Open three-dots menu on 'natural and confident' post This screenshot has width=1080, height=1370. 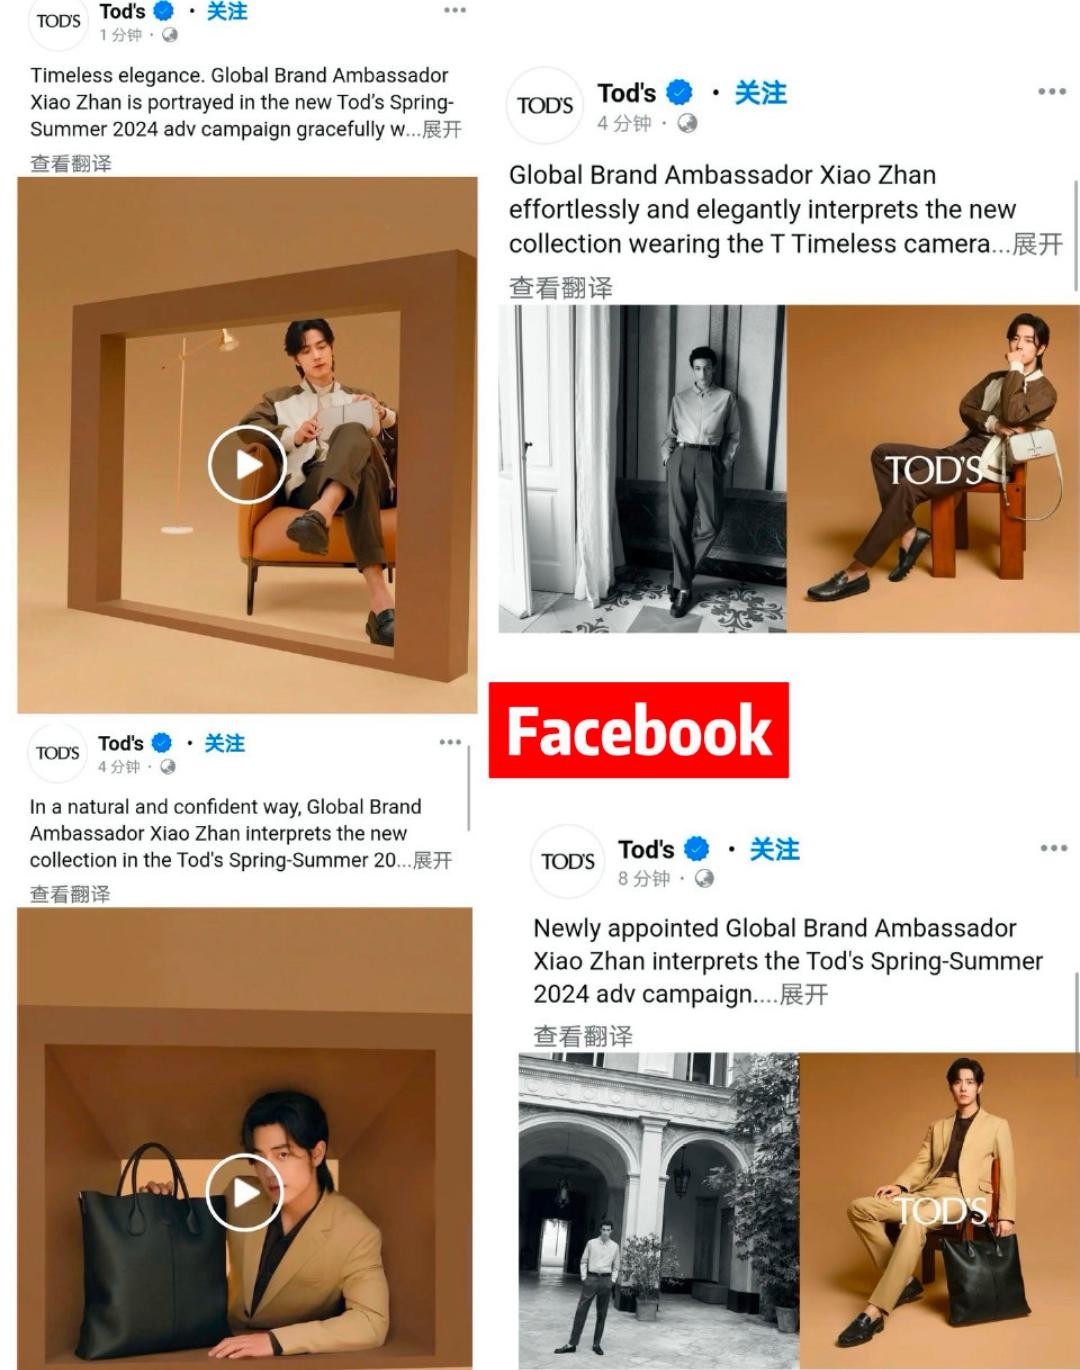point(450,742)
